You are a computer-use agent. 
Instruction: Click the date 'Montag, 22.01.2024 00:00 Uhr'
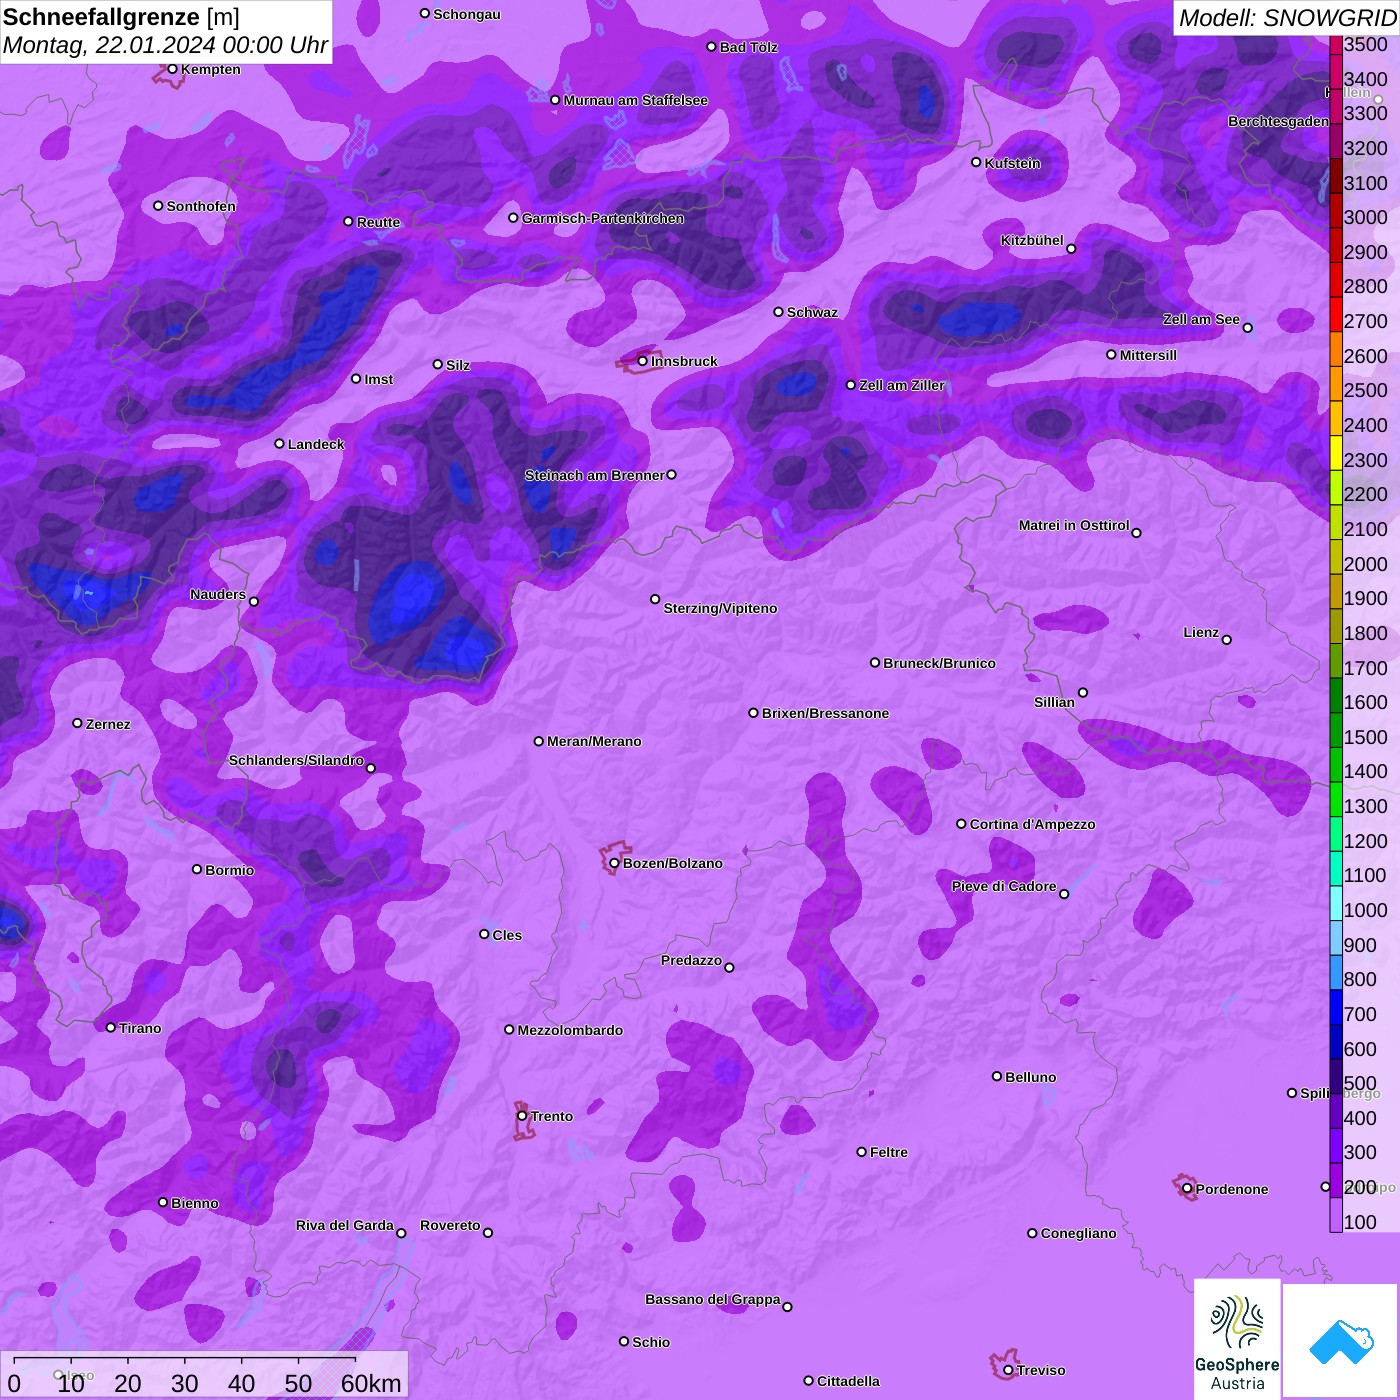point(165,45)
